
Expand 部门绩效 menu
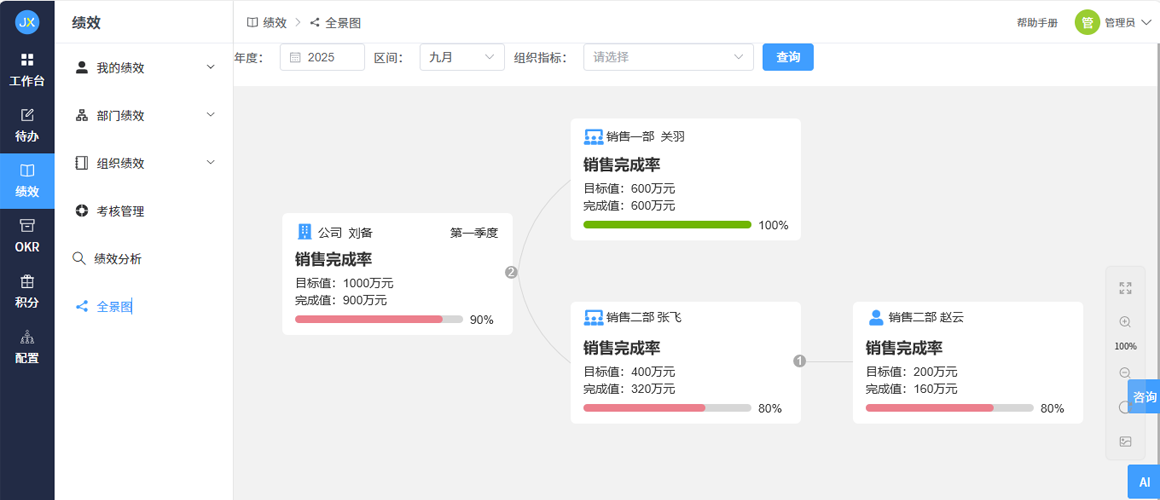tap(145, 115)
